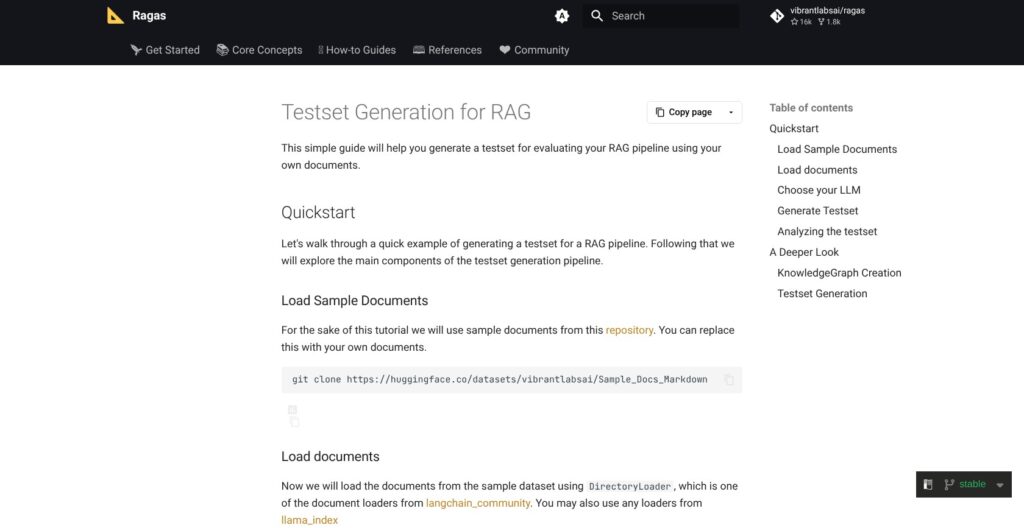Image resolution: width=1024 pixels, height=528 pixels.
Task: Click the Load documents heading
Action: 330,456
